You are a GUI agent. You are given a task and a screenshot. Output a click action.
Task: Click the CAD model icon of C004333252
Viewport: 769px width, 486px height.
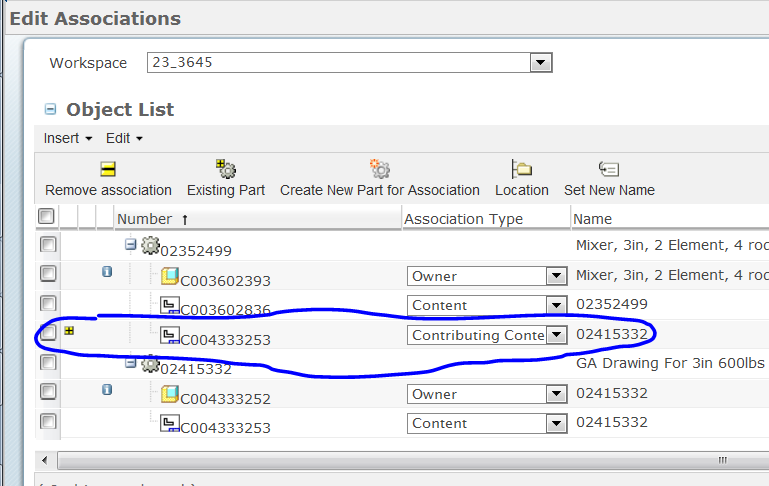170,394
